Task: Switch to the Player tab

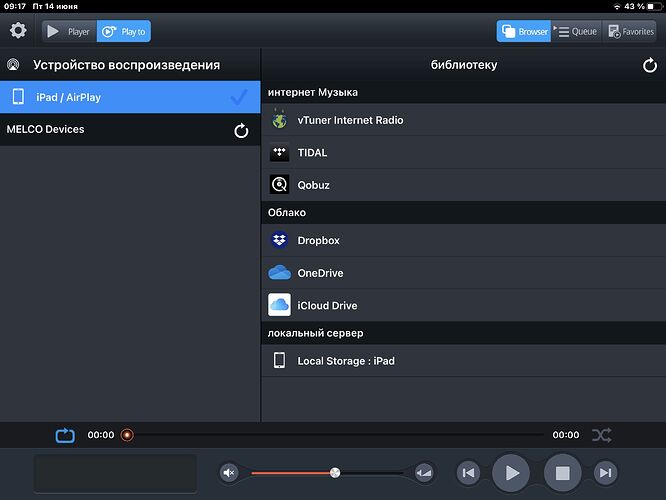Action: [x=70, y=31]
